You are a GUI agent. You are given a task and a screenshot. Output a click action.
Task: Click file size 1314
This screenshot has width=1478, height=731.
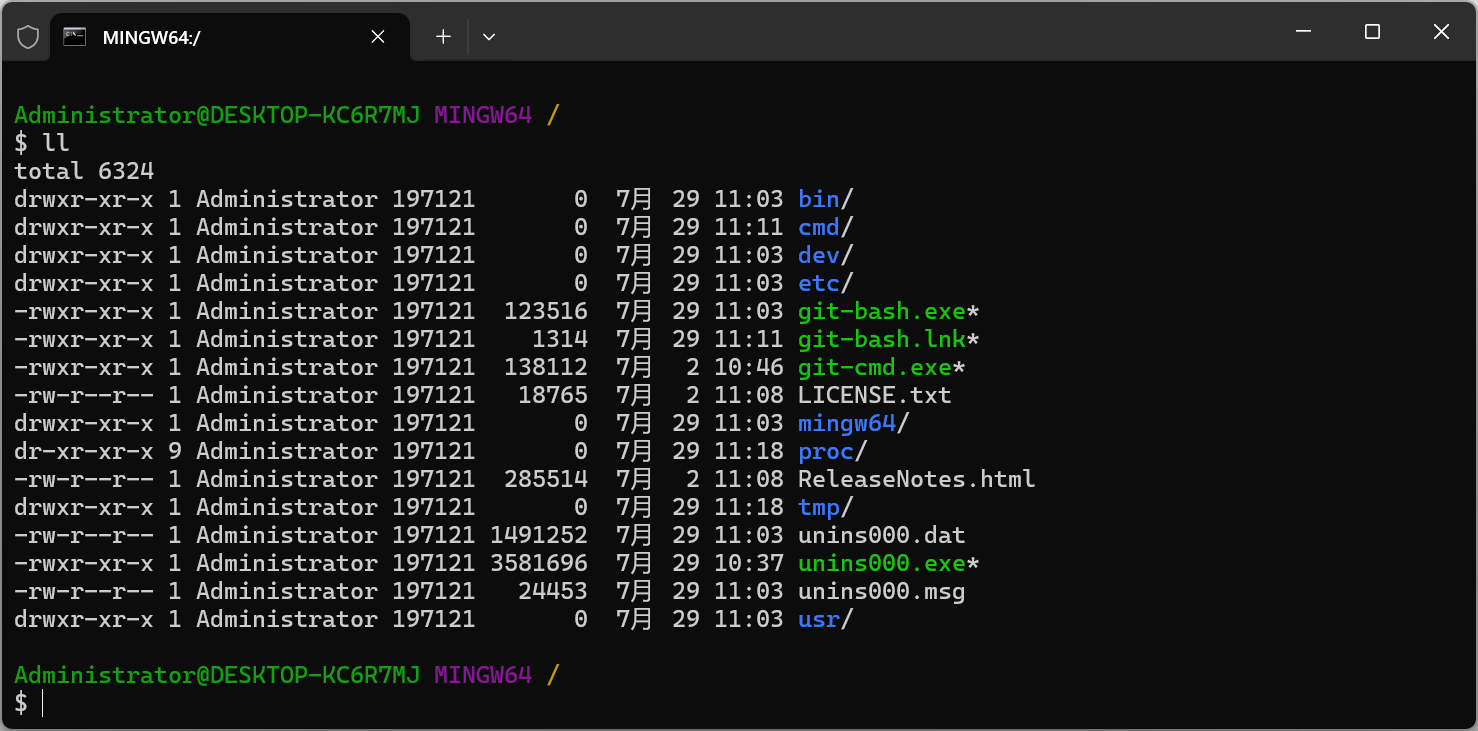560,339
